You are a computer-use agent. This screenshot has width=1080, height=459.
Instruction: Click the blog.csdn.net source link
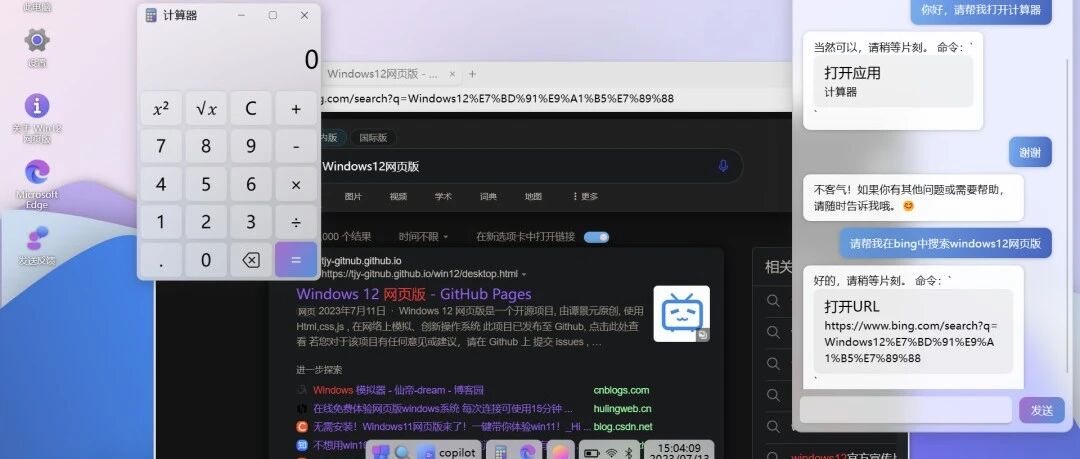click(x=623, y=427)
